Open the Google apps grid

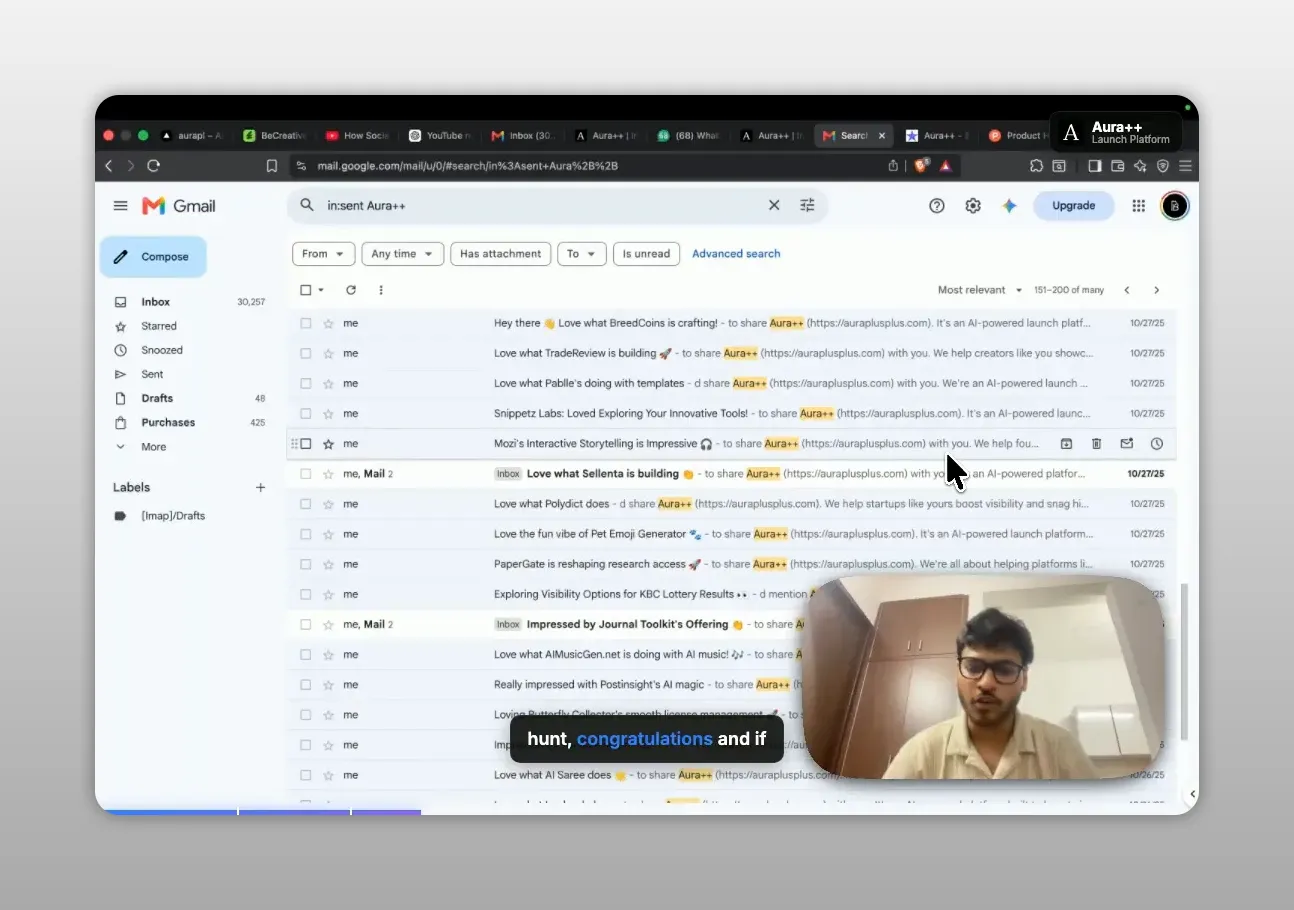pos(1138,206)
